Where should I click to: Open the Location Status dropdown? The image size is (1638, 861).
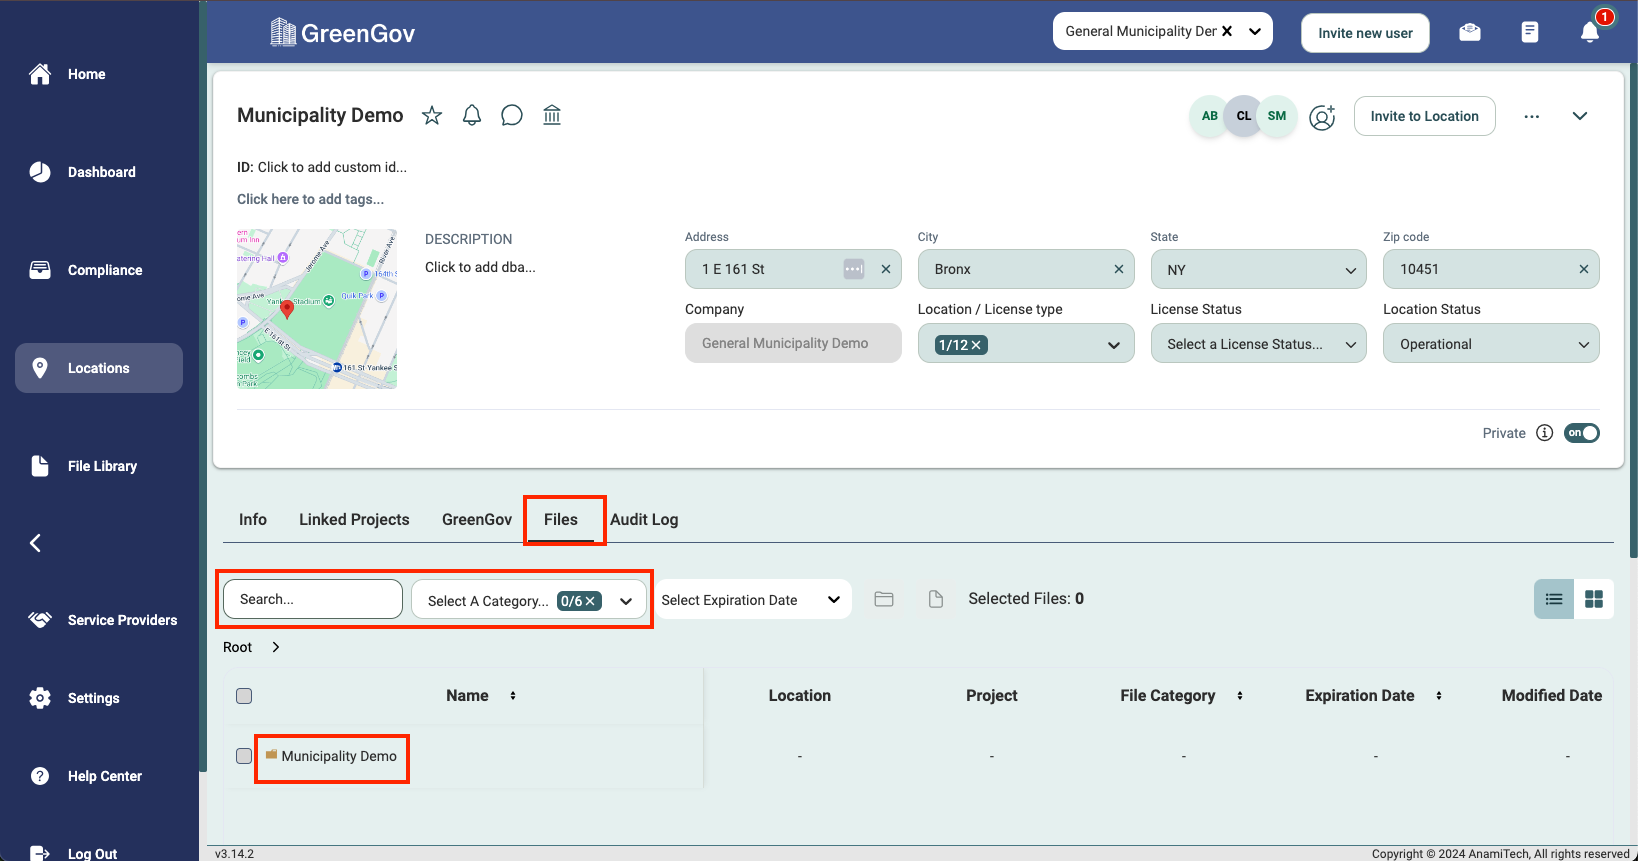point(1490,344)
